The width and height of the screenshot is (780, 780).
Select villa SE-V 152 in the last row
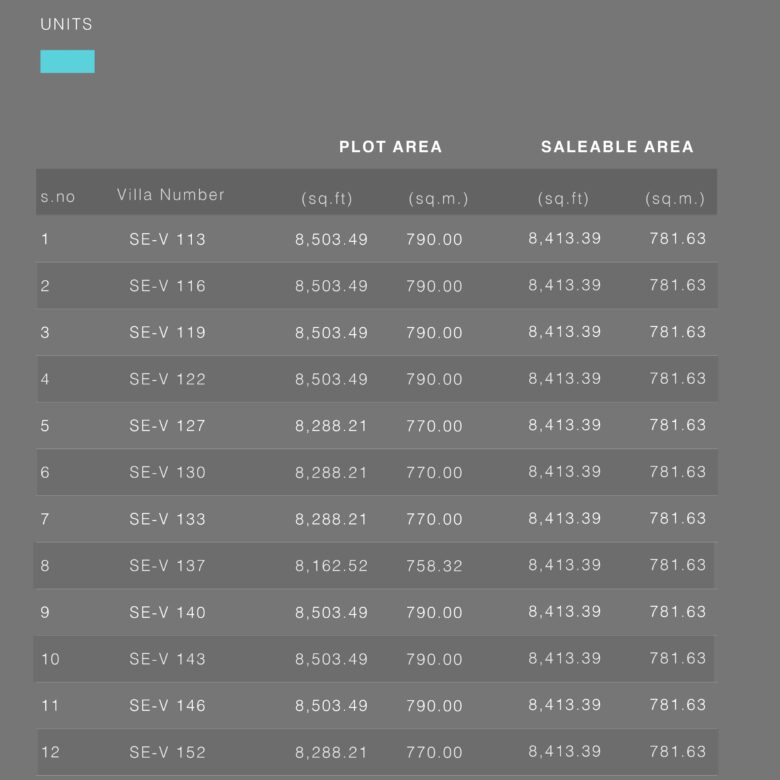167,752
